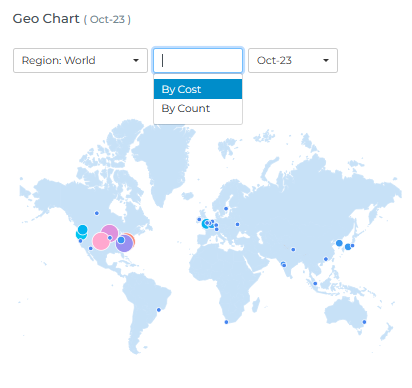Click the blue marker in South Africa
This screenshot has width=412, height=388.
(226, 322)
